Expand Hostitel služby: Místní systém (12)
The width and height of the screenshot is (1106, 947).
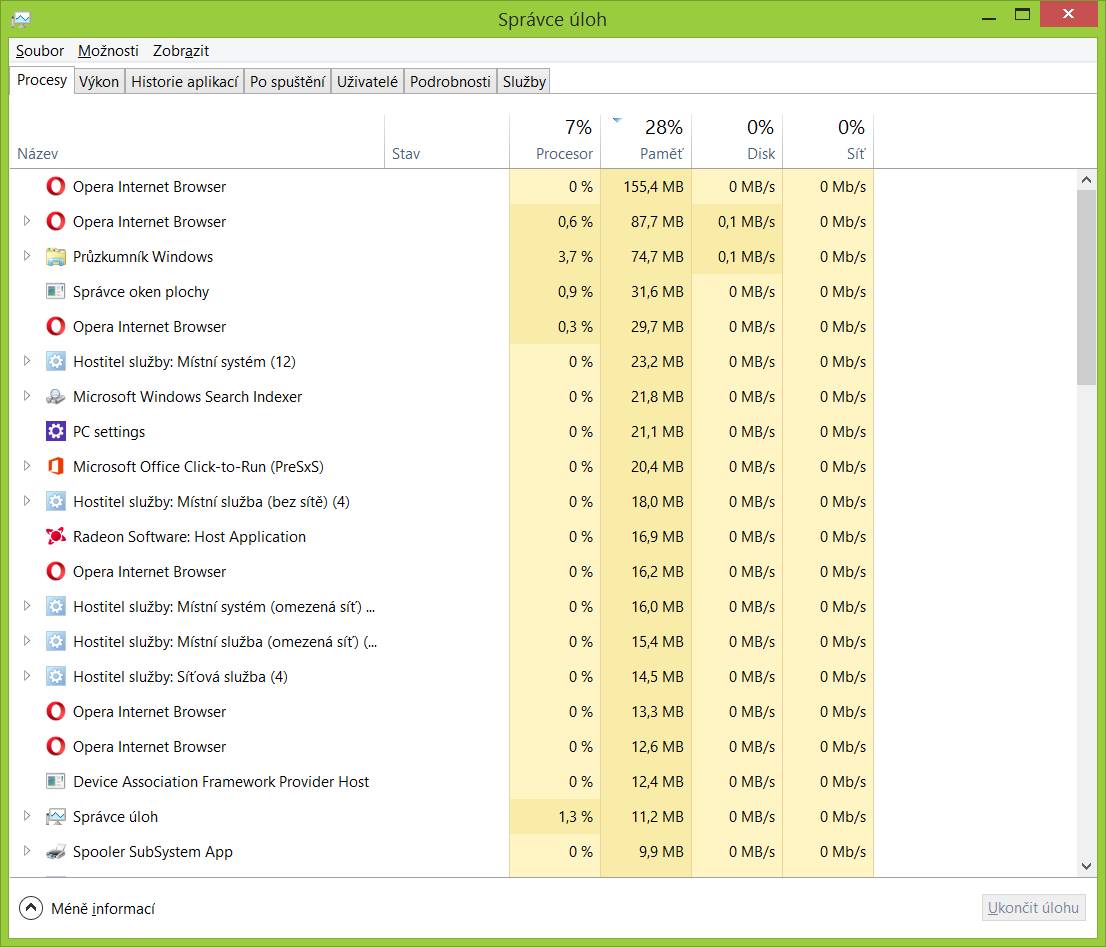click(27, 361)
